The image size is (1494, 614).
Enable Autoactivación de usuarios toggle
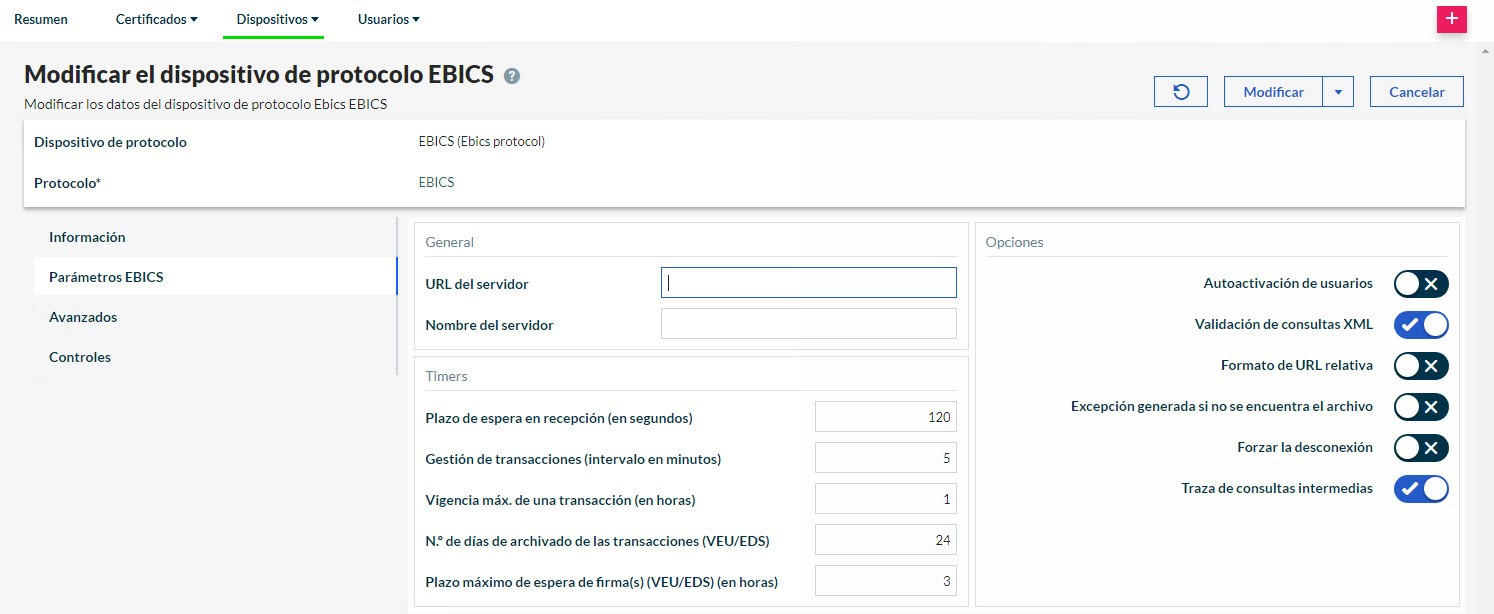(x=1421, y=284)
